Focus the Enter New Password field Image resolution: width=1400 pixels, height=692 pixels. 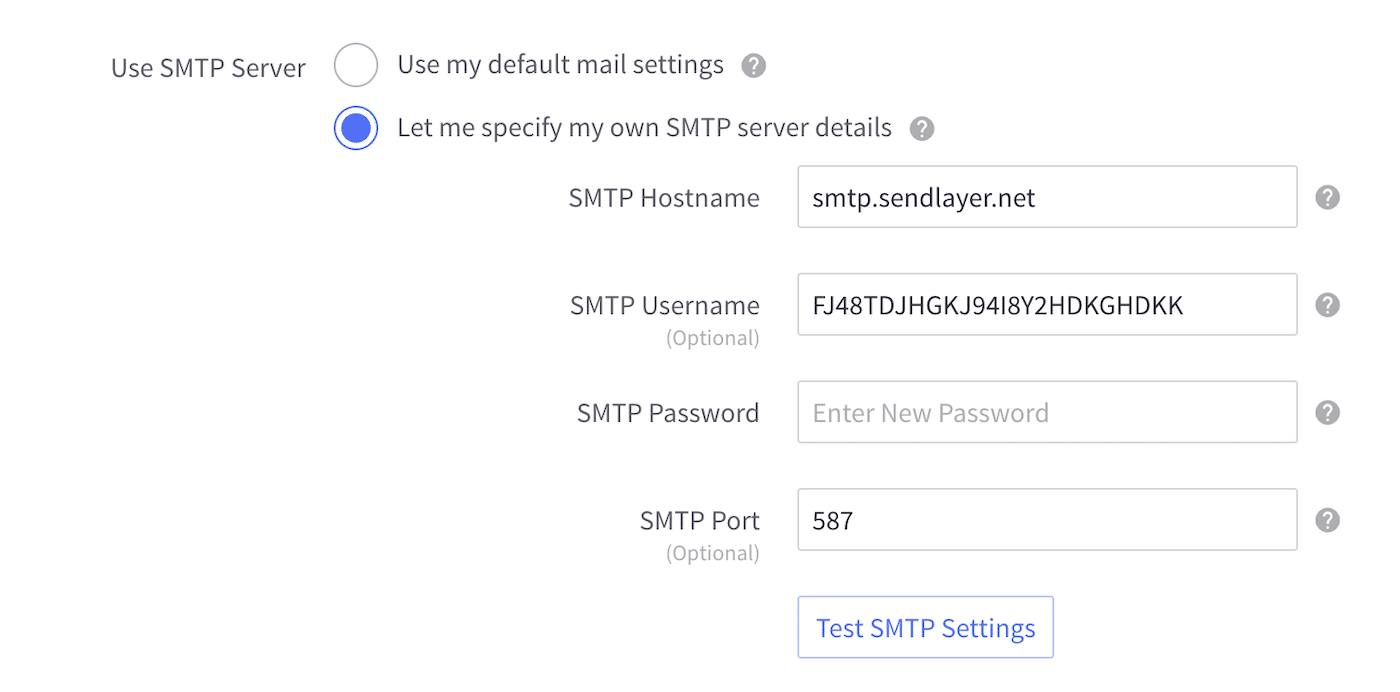pos(1047,412)
